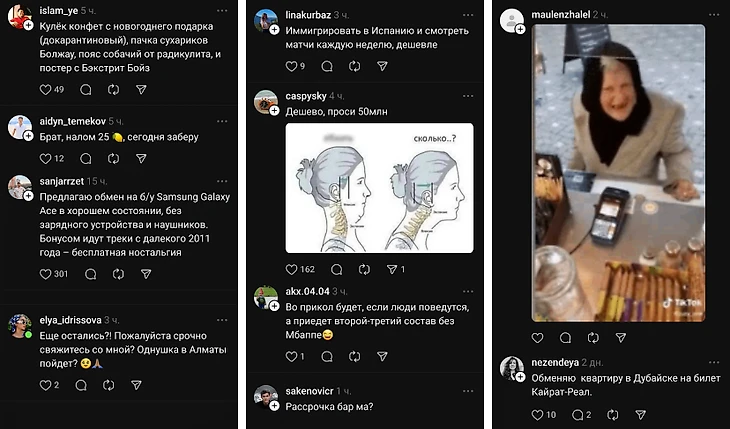This screenshot has height=429, width=730.
Task: Repost sanjarrzet's Samsung Galaxy comment
Action: click(x=118, y=274)
